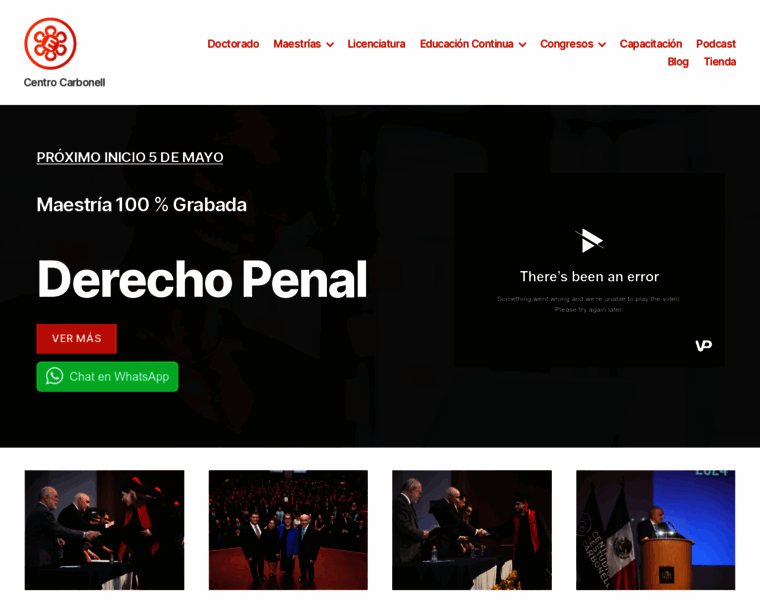Click the Centro Carbonell red logo icon
The width and height of the screenshot is (760, 600).
click(x=50, y=44)
